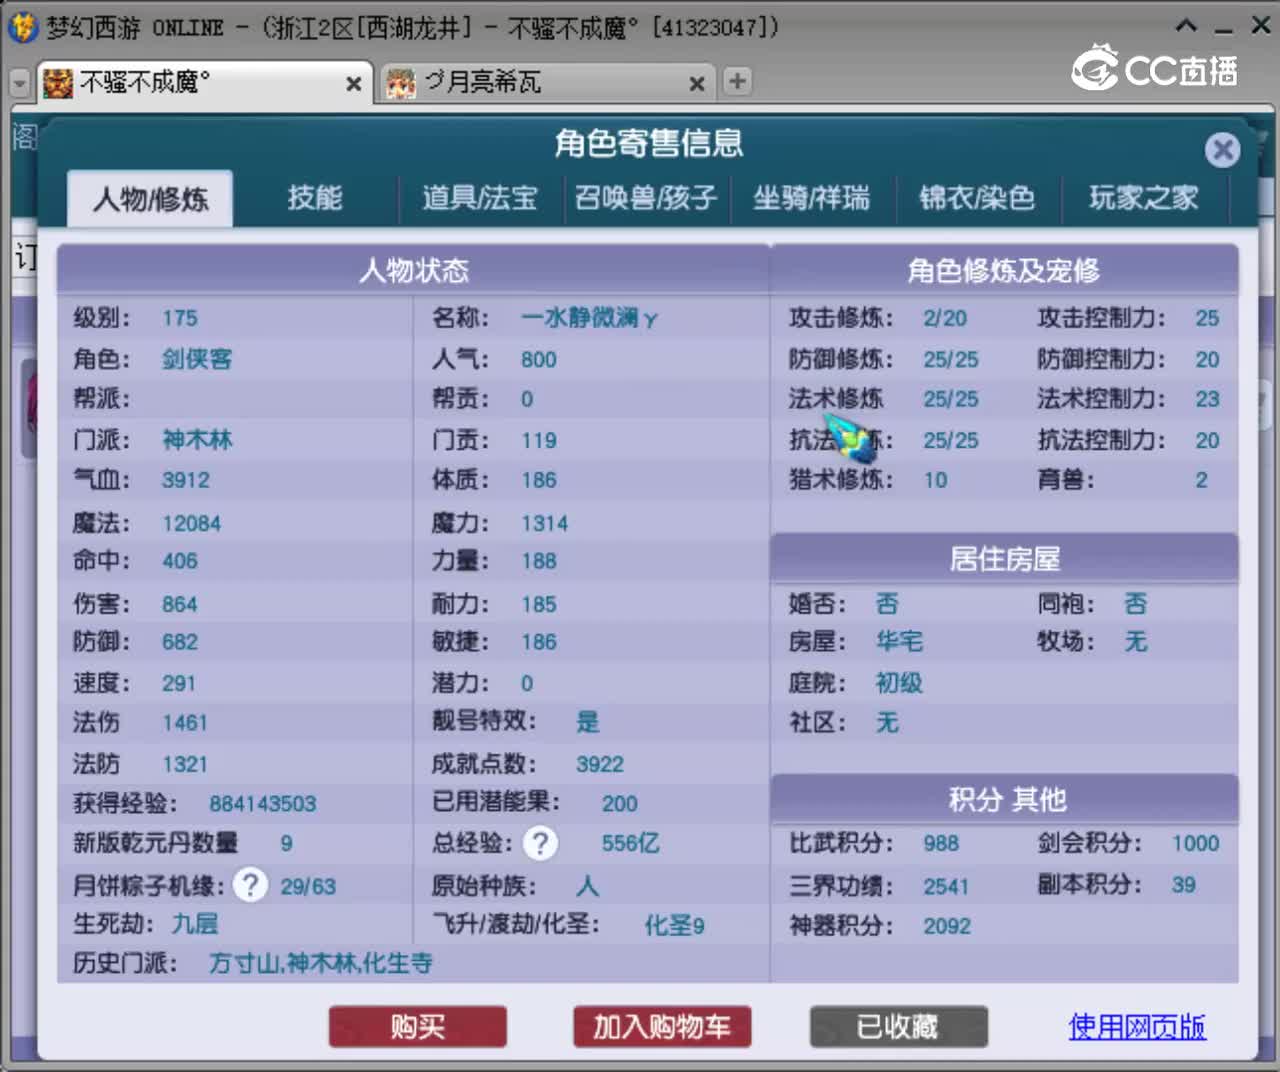Screen dimensions: 1280x1072
Task: Click the 猎术修炼 value 10
Action: pos(935,480)
